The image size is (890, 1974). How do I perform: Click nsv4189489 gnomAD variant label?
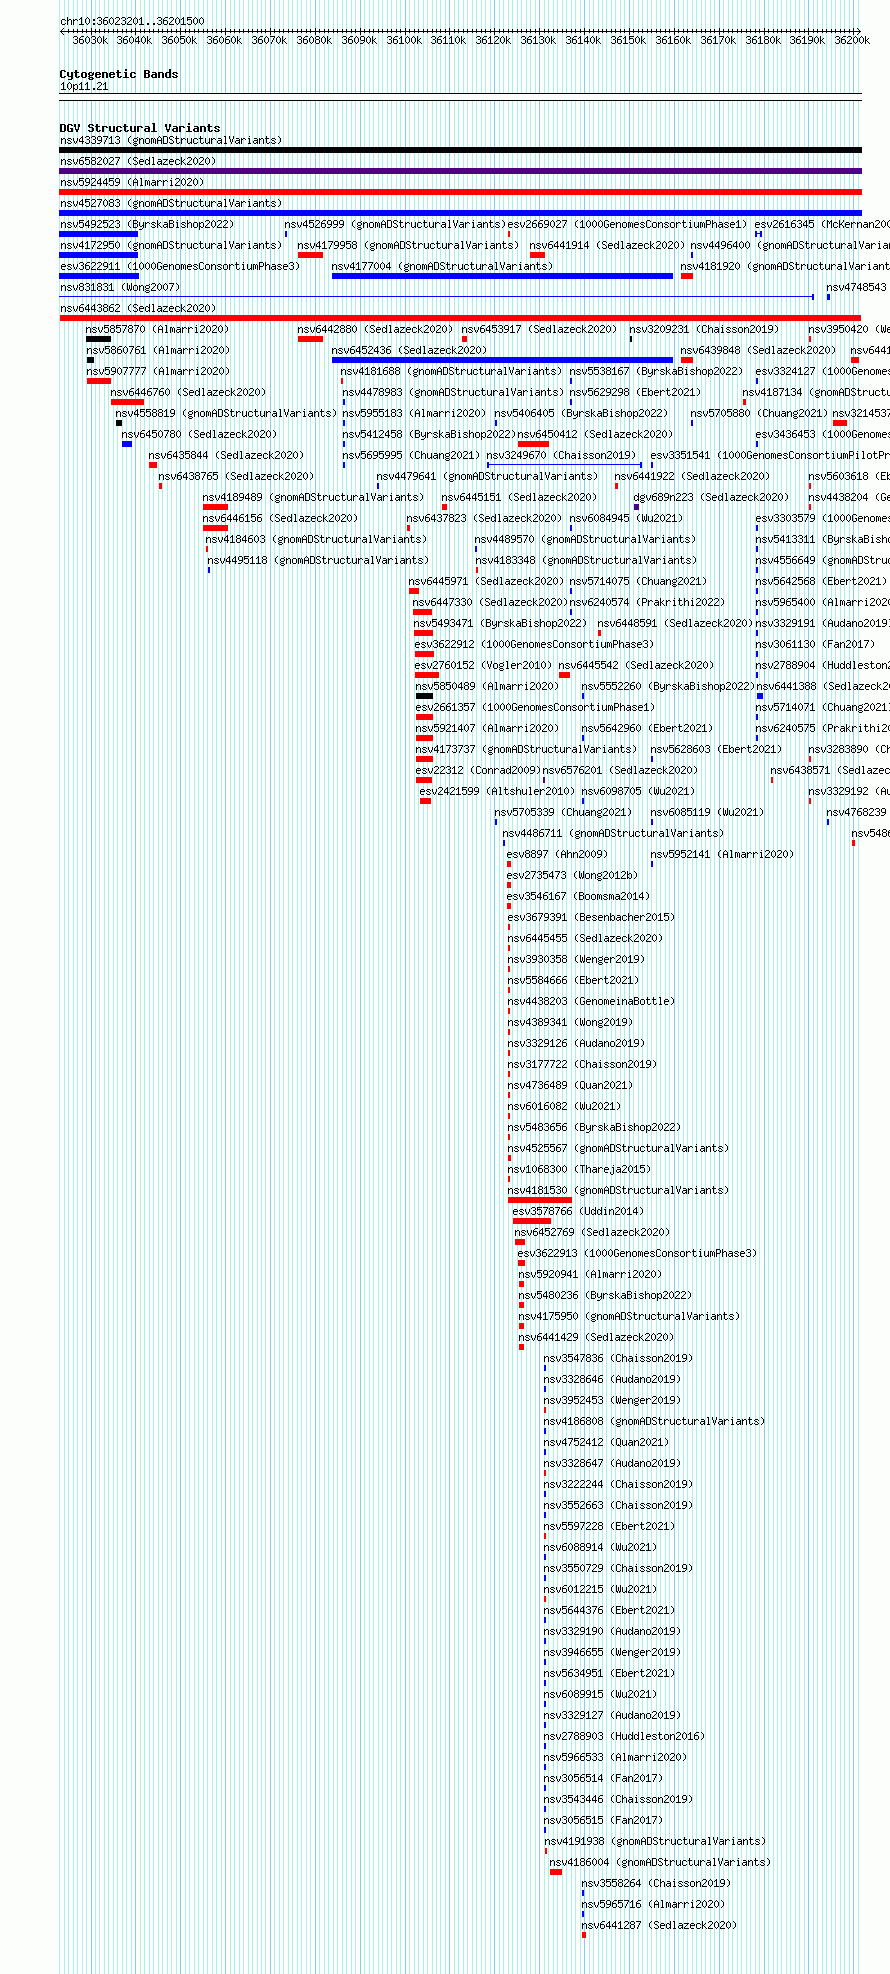tap(313, 497)
